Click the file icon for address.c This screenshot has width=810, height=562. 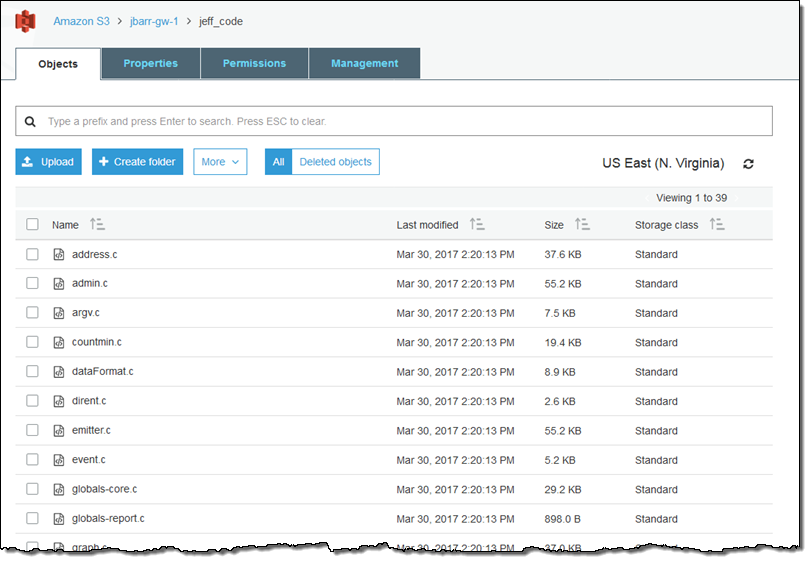point(59,255)
